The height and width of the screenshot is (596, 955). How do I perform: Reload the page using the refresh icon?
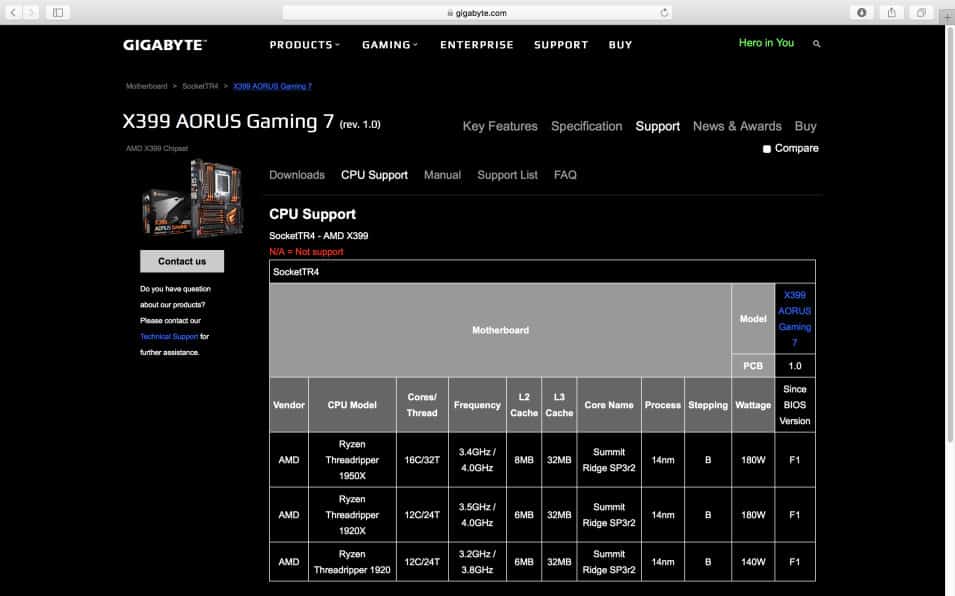pos(664,12)
